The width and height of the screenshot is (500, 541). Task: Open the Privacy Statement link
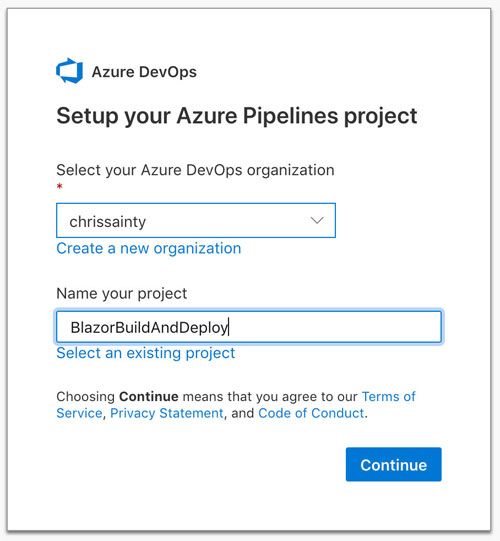click(167, 413)
